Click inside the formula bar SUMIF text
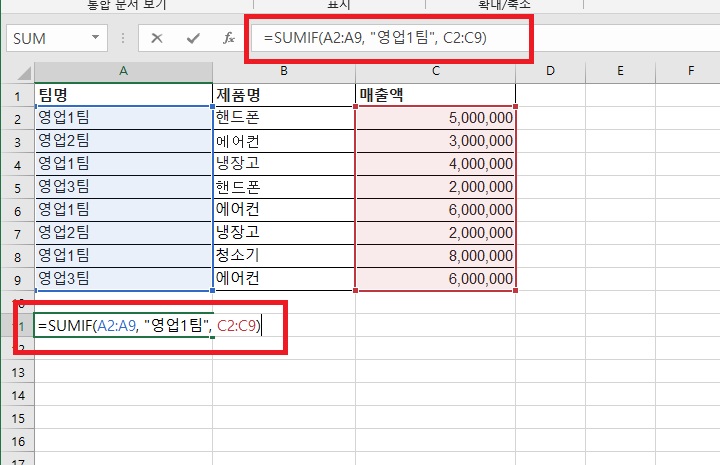 click(375, 38)
